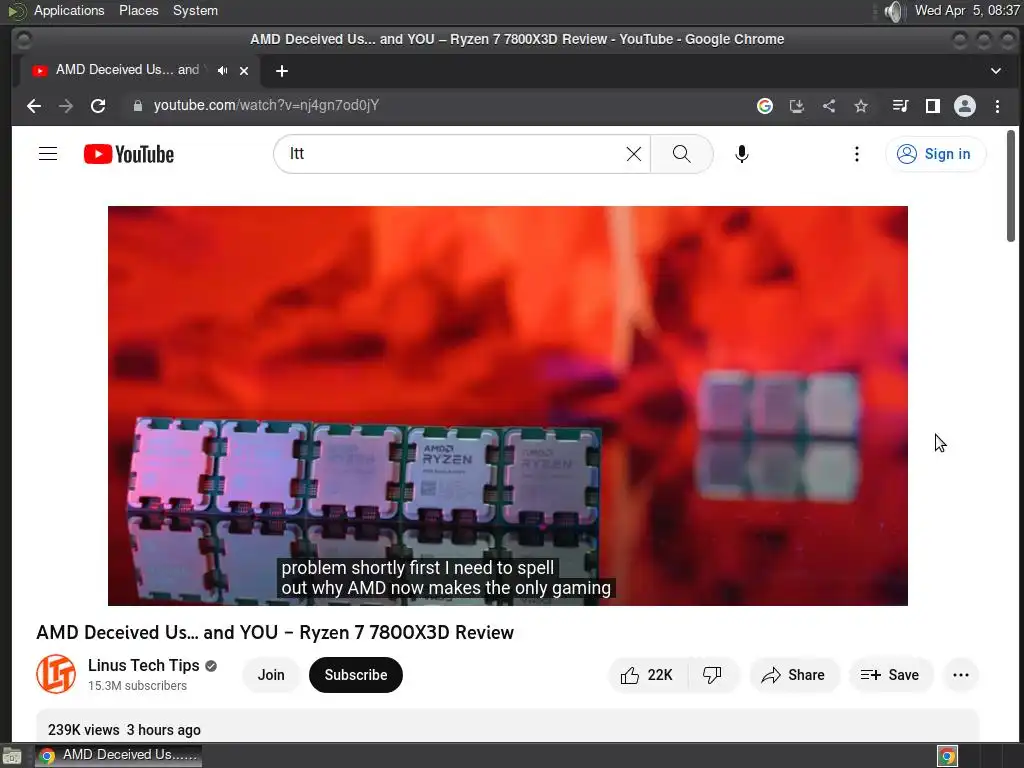Select the Chrome window in the bottom taskbar

click(x=118, y=756)
